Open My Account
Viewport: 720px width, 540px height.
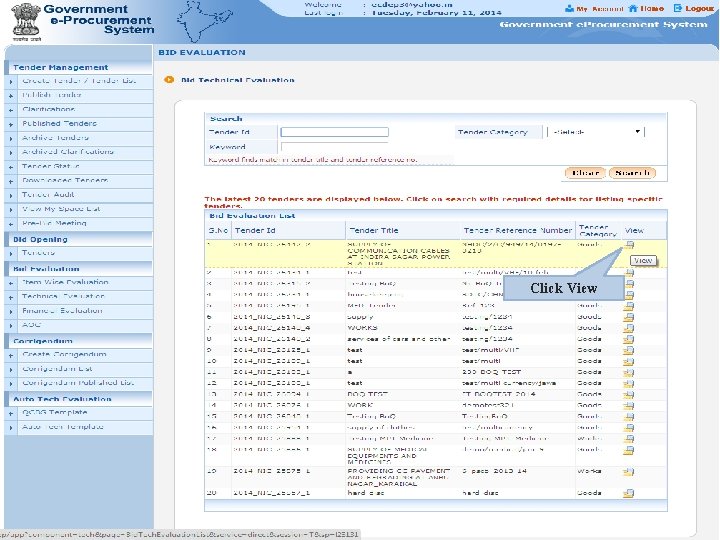[x=594, y=9]
